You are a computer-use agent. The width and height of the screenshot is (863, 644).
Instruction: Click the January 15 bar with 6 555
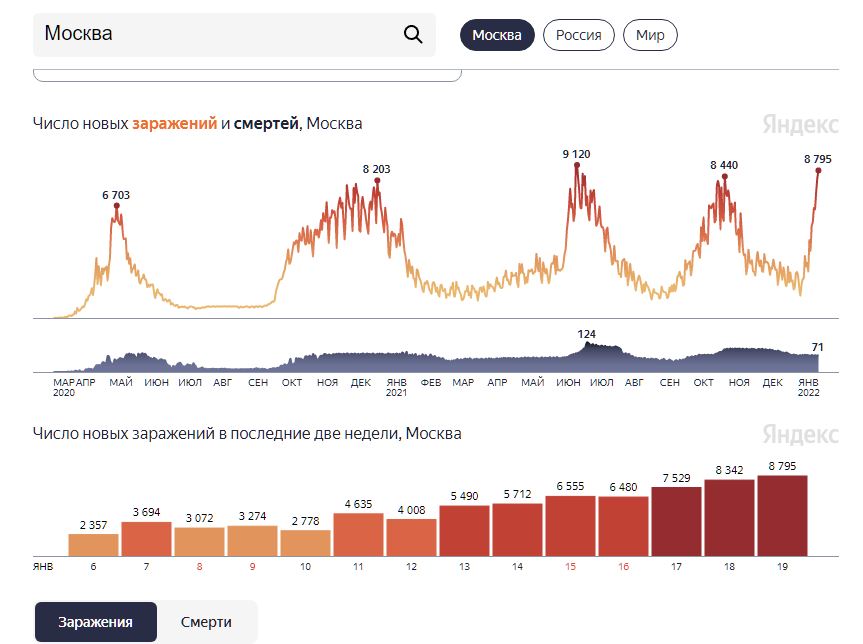(x=570, y=526)
